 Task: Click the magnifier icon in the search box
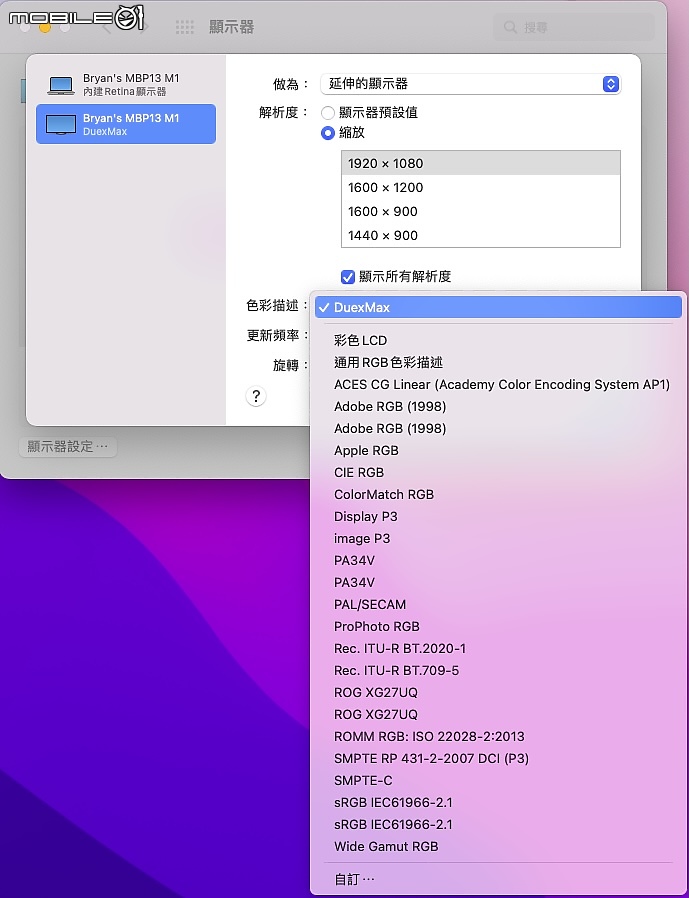[x=510, y=27]
